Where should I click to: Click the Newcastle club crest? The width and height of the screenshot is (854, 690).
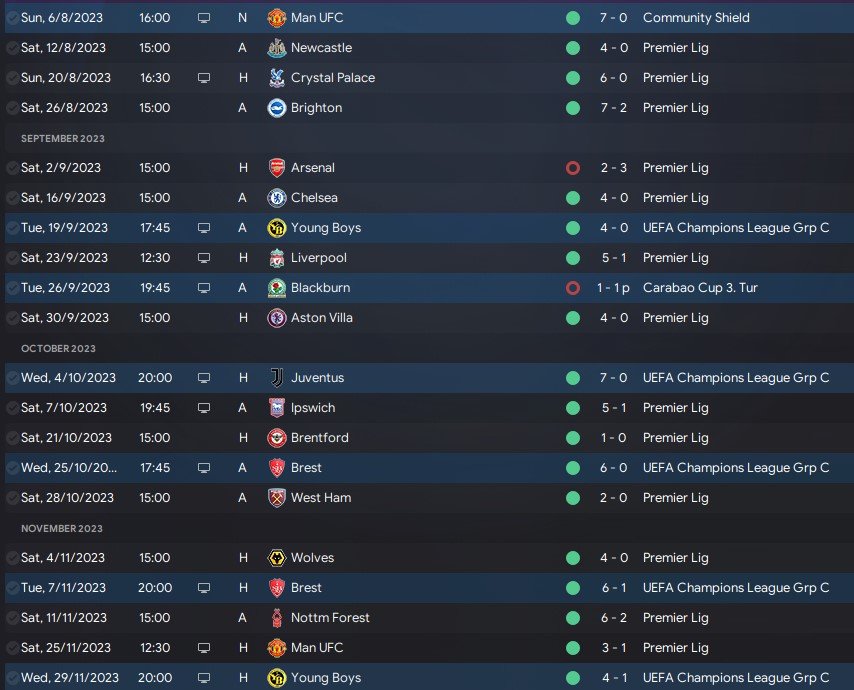277,48
